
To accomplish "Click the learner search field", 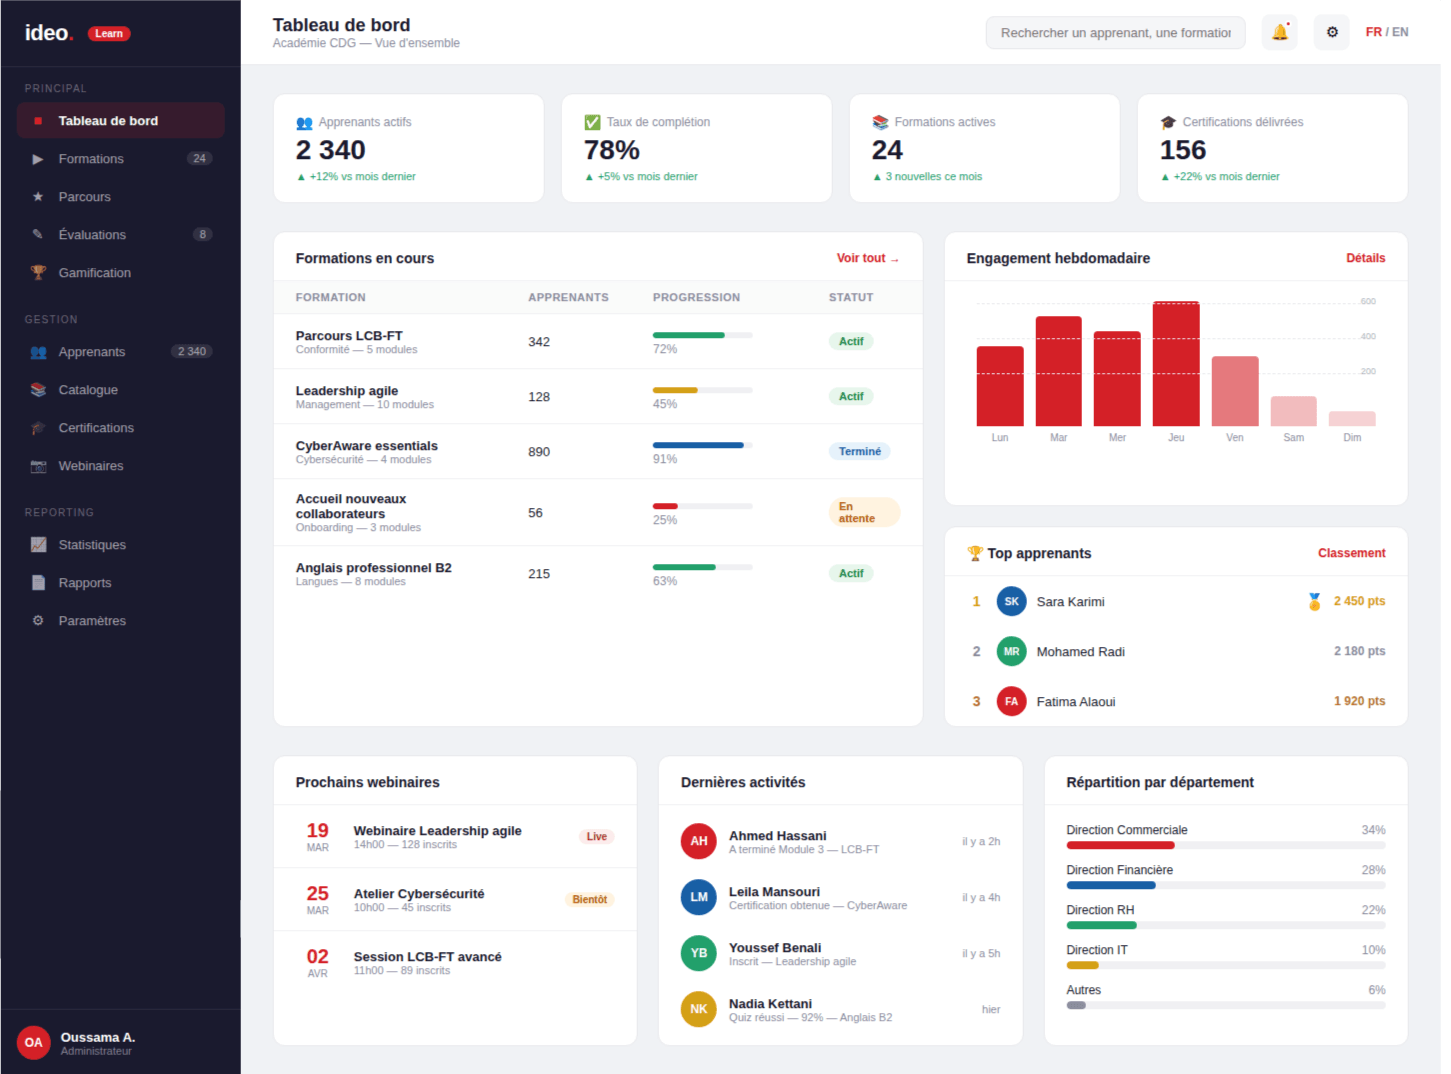I will tap(1115, 33).
